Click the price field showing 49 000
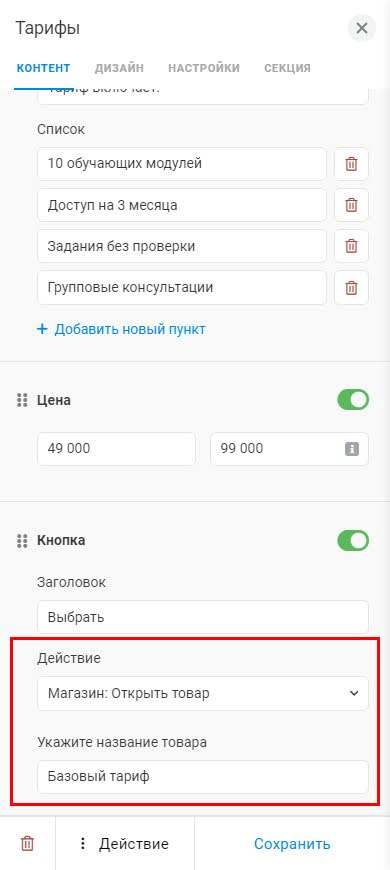390x870 pixels. coord(117,449)
